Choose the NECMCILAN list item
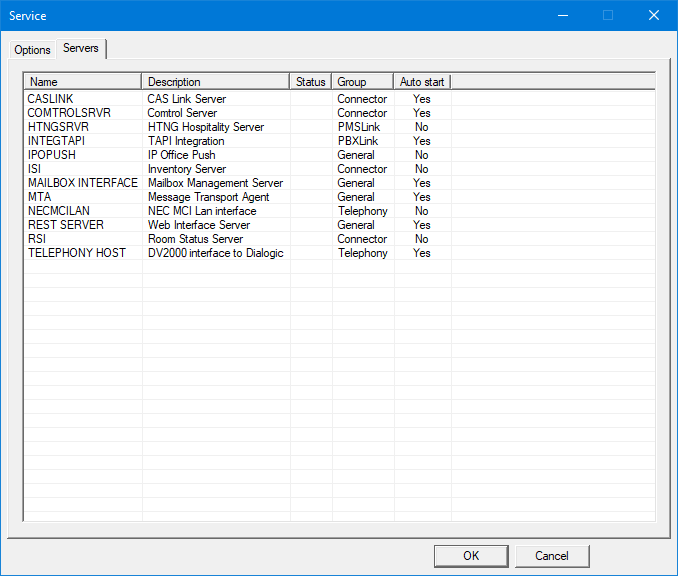 pos(61,211)
